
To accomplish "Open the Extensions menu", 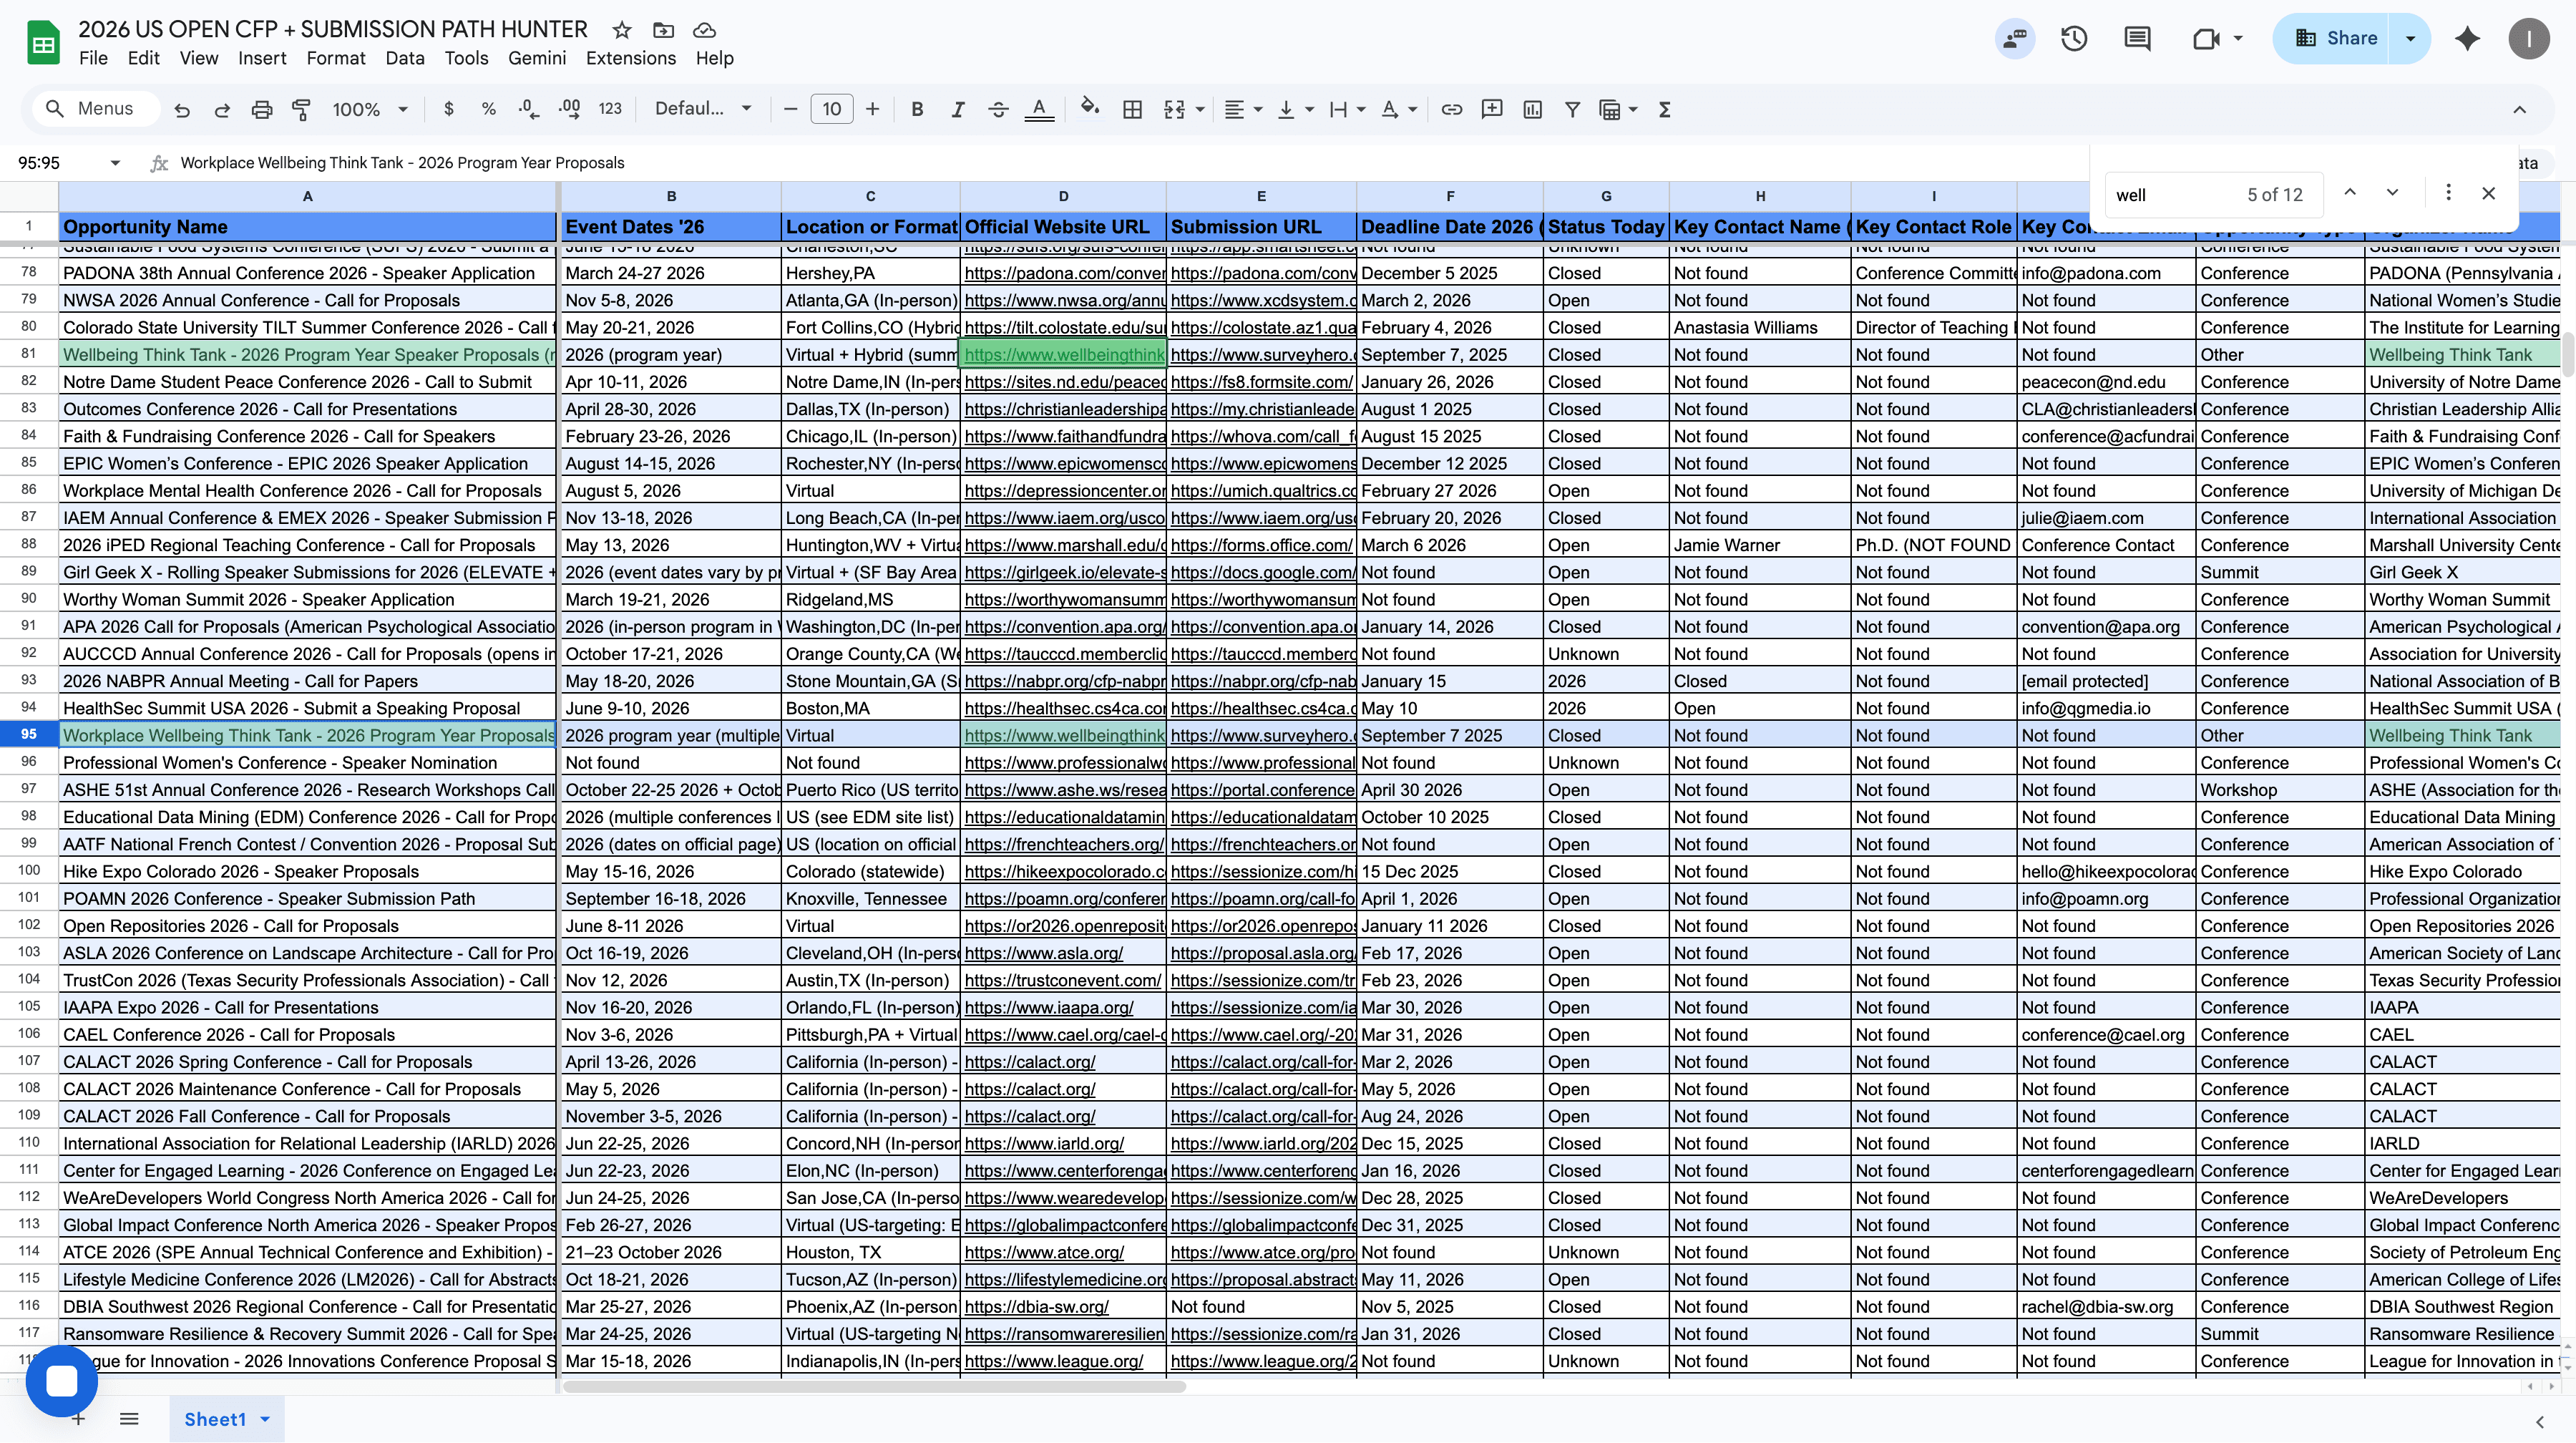I will tap(631, 58).
